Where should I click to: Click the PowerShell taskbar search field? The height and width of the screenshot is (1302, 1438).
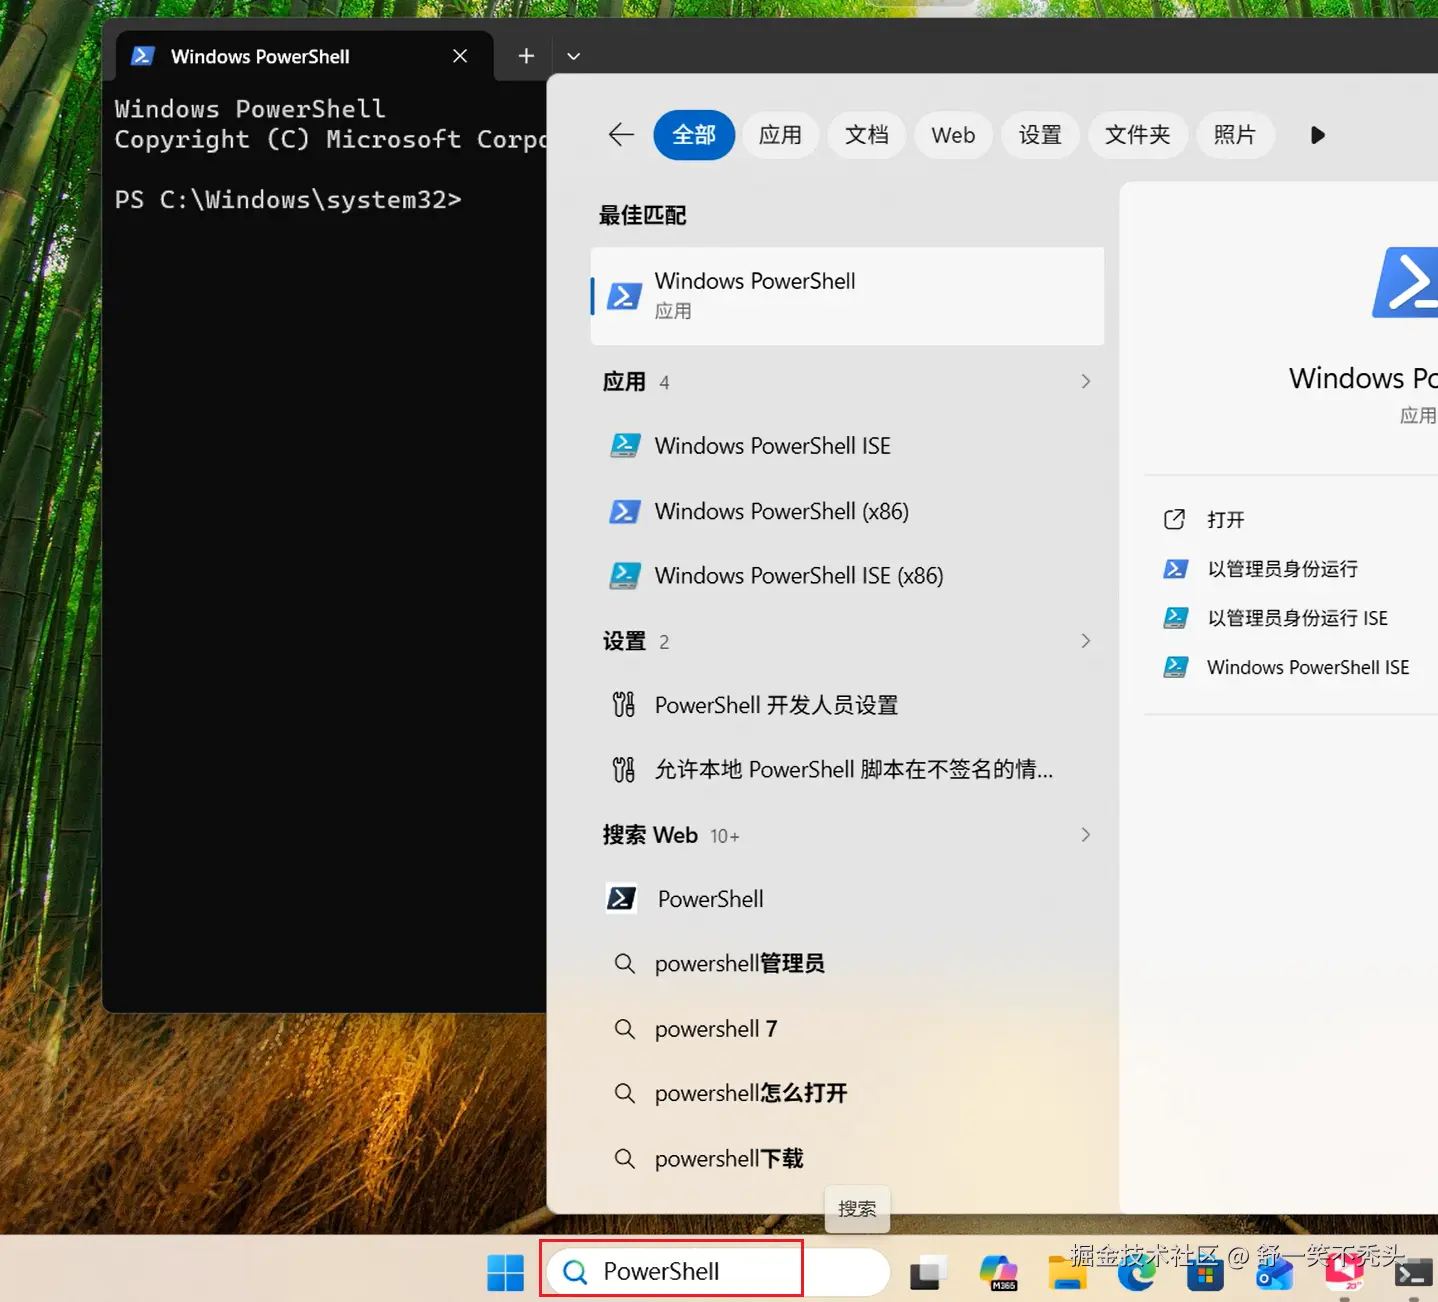(x=718, y=1272)
